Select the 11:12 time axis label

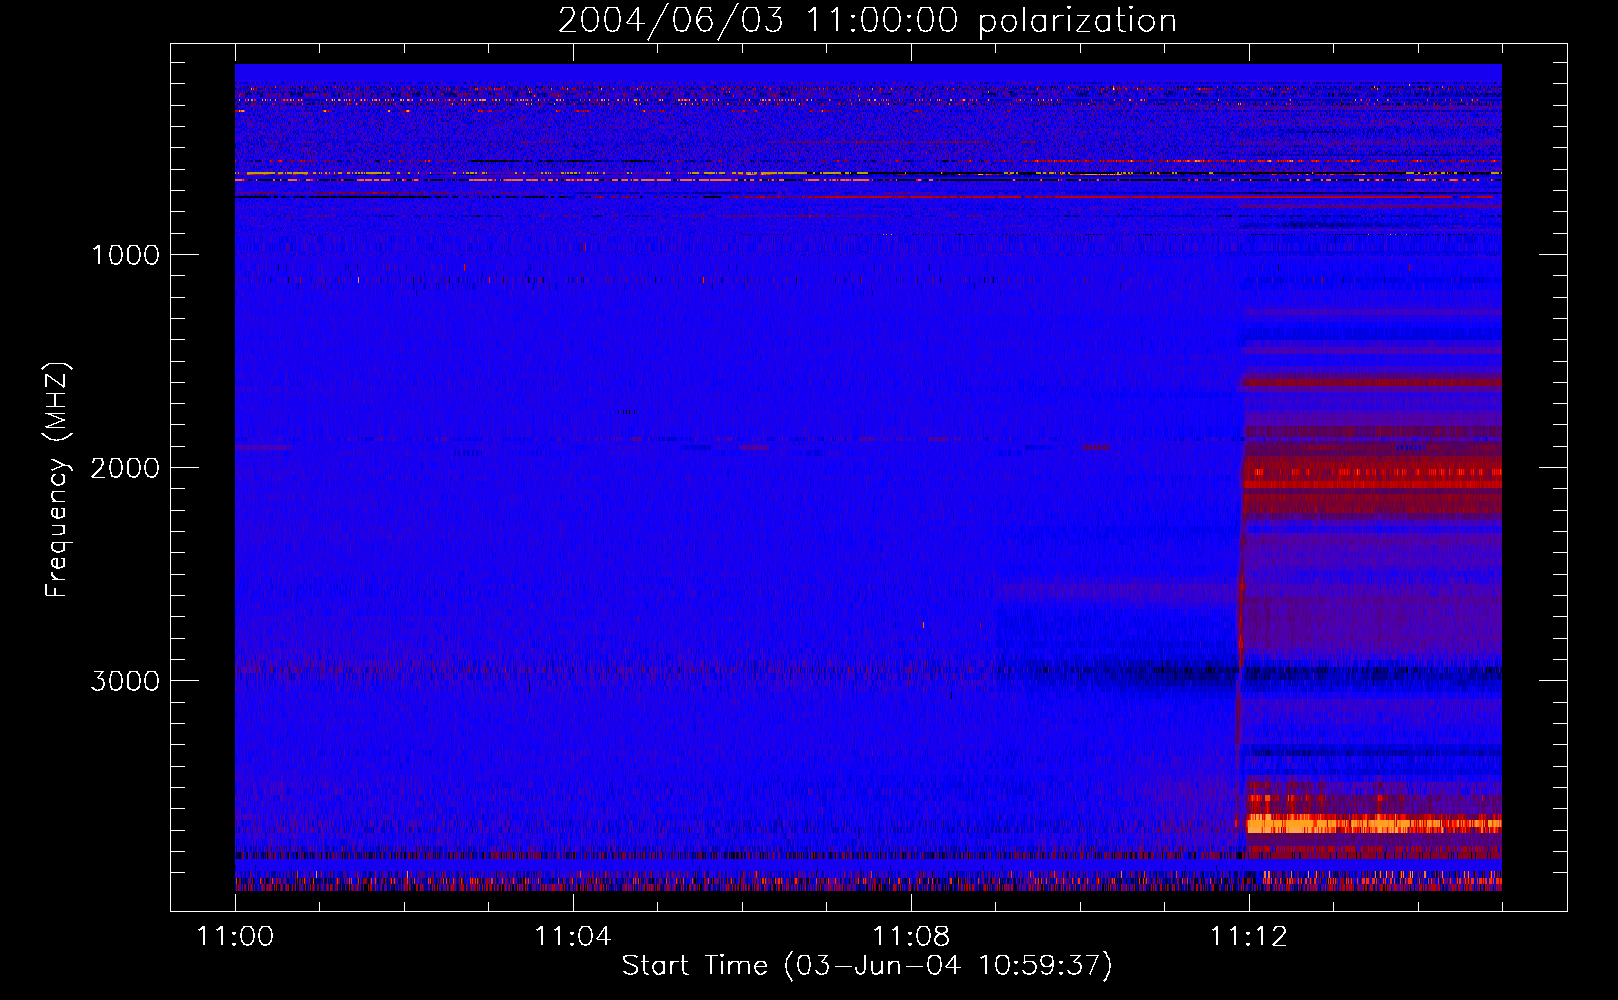click(x=1249, y=937)
